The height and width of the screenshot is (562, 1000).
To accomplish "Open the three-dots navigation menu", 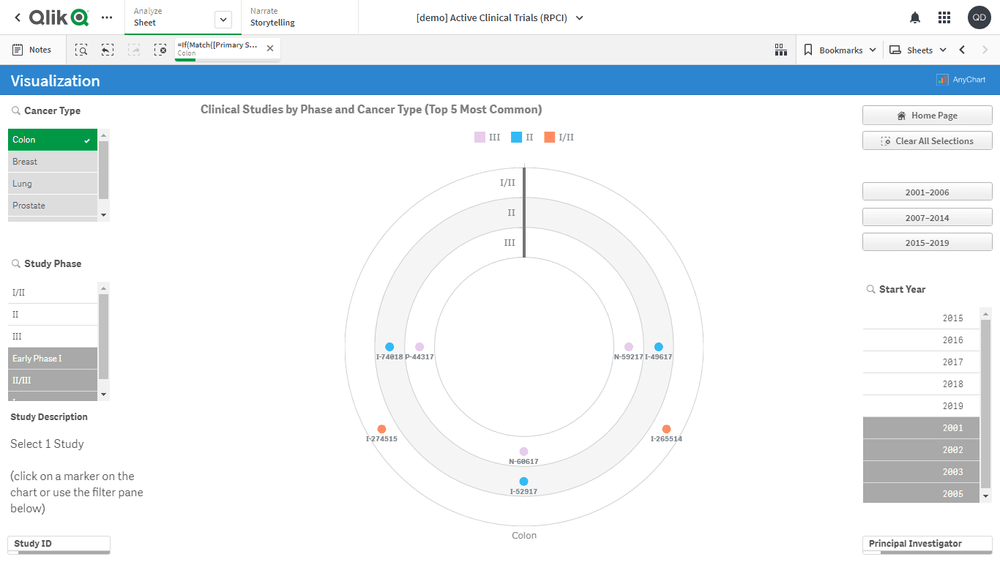I will pyautogui.click(x=106, y=18).
